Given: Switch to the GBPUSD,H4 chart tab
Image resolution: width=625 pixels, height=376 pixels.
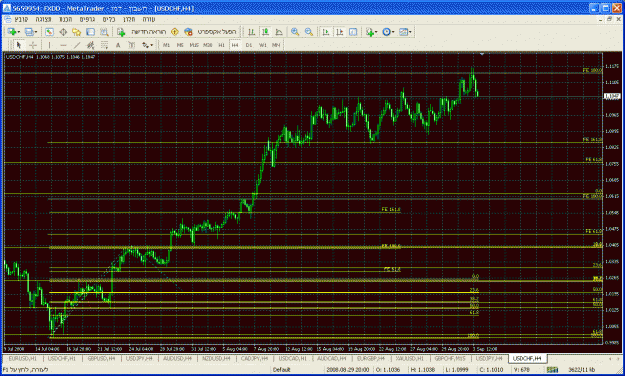Looking at the screenshot, I should (x=101, y=358).
